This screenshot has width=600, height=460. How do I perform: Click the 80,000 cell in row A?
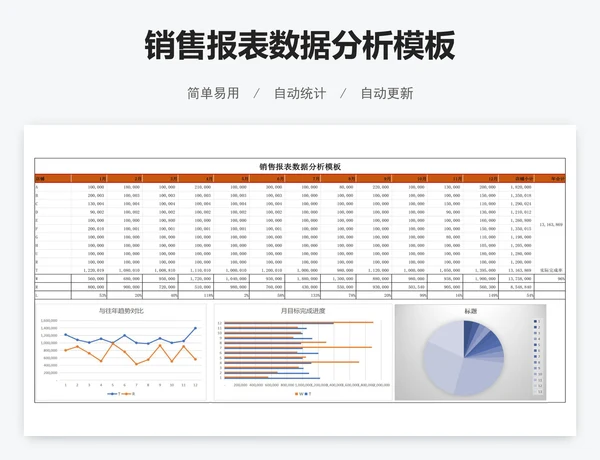click(338, 187)
